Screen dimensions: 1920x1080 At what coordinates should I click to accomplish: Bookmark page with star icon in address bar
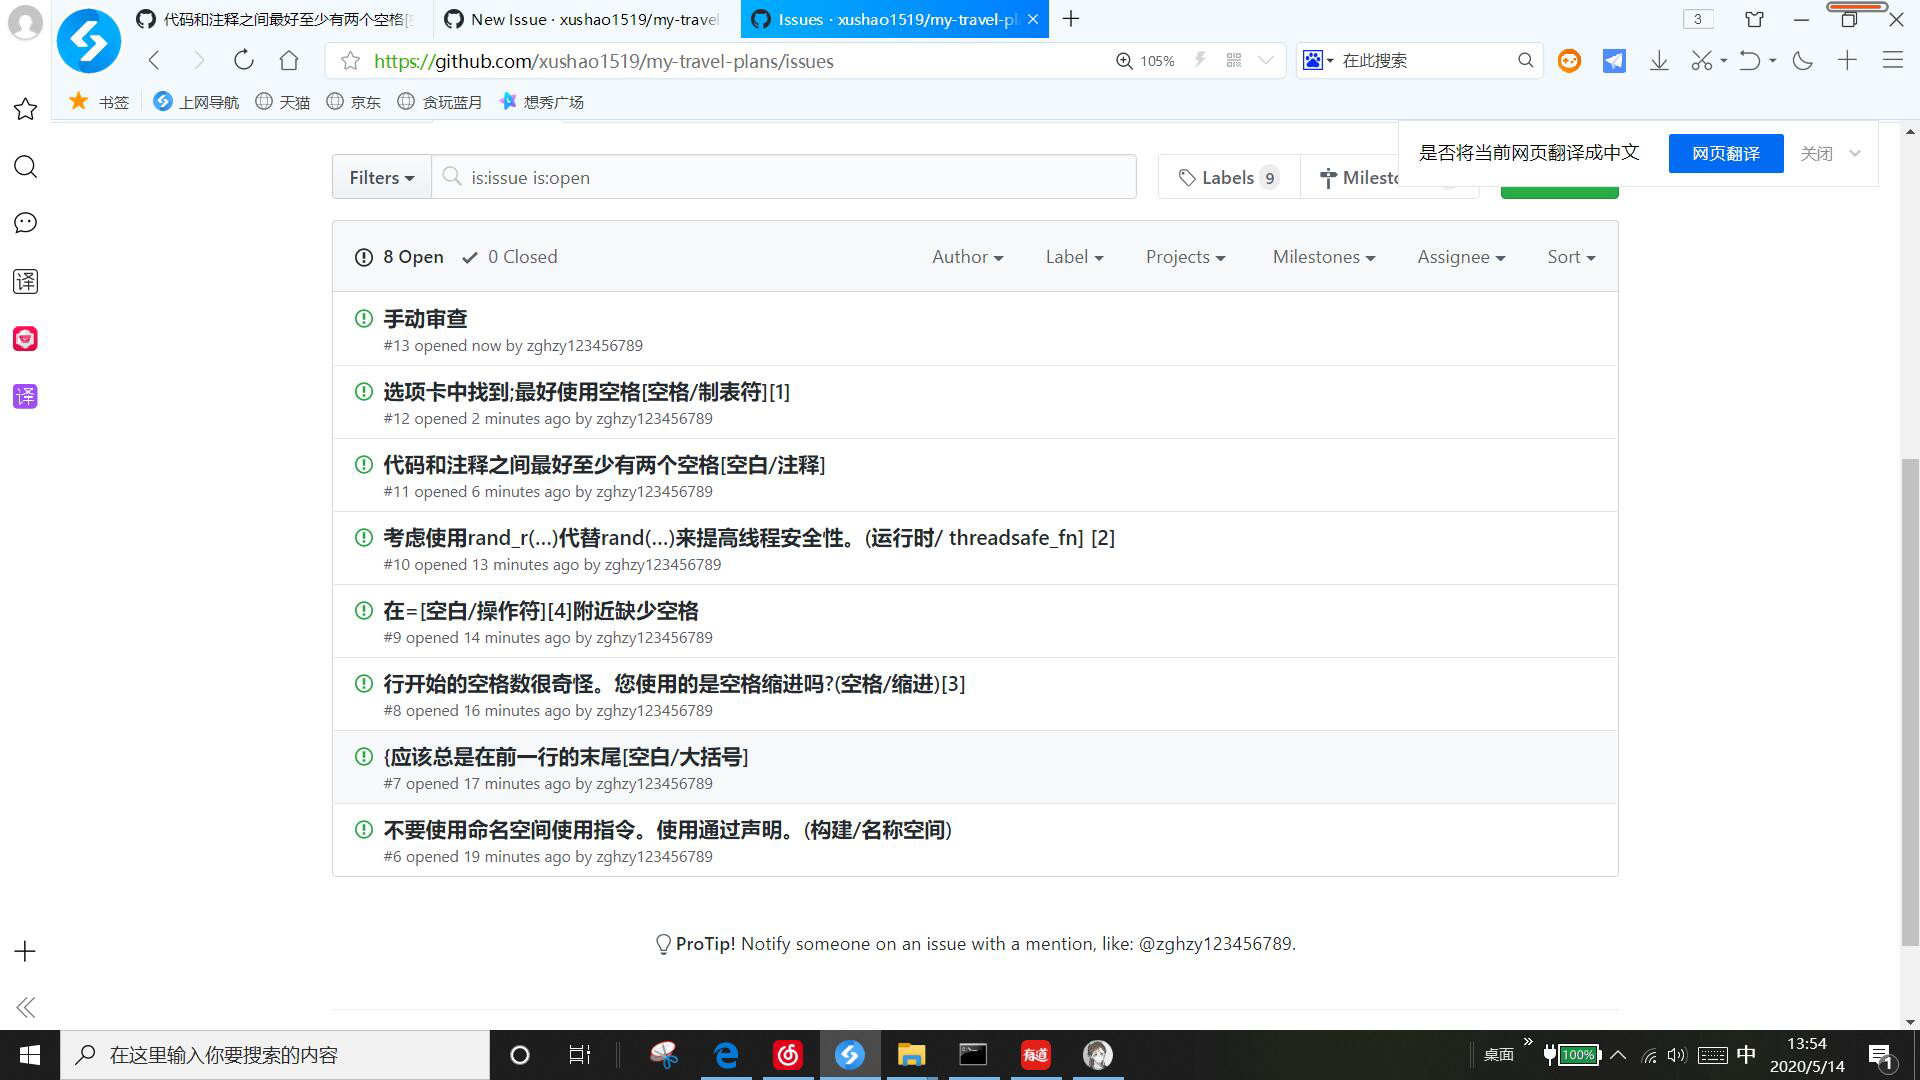coord(350,61)
